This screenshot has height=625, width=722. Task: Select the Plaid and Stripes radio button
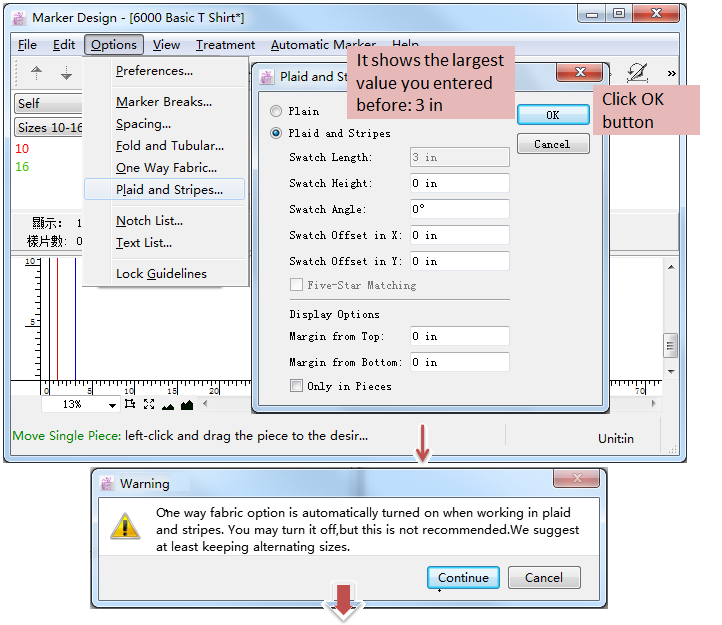tap(277, 133)
